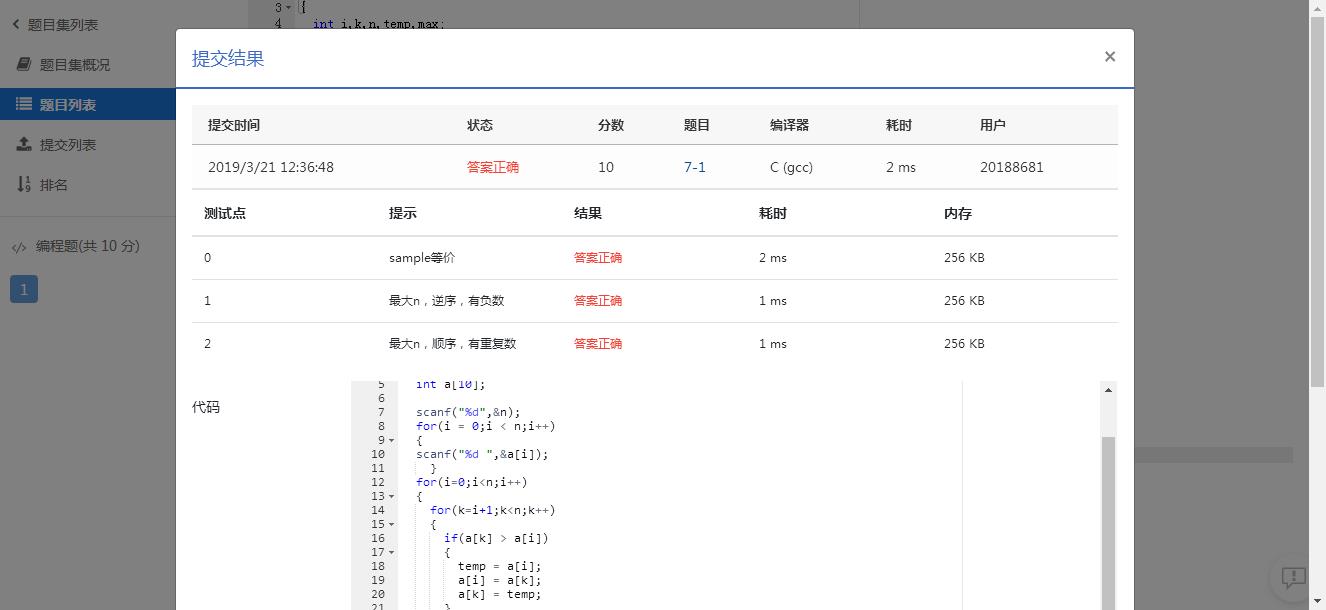Screen dimensions: 1326x610
Task: Click the code viewer scrollbar thumb
Action: tap(1108, 523)
